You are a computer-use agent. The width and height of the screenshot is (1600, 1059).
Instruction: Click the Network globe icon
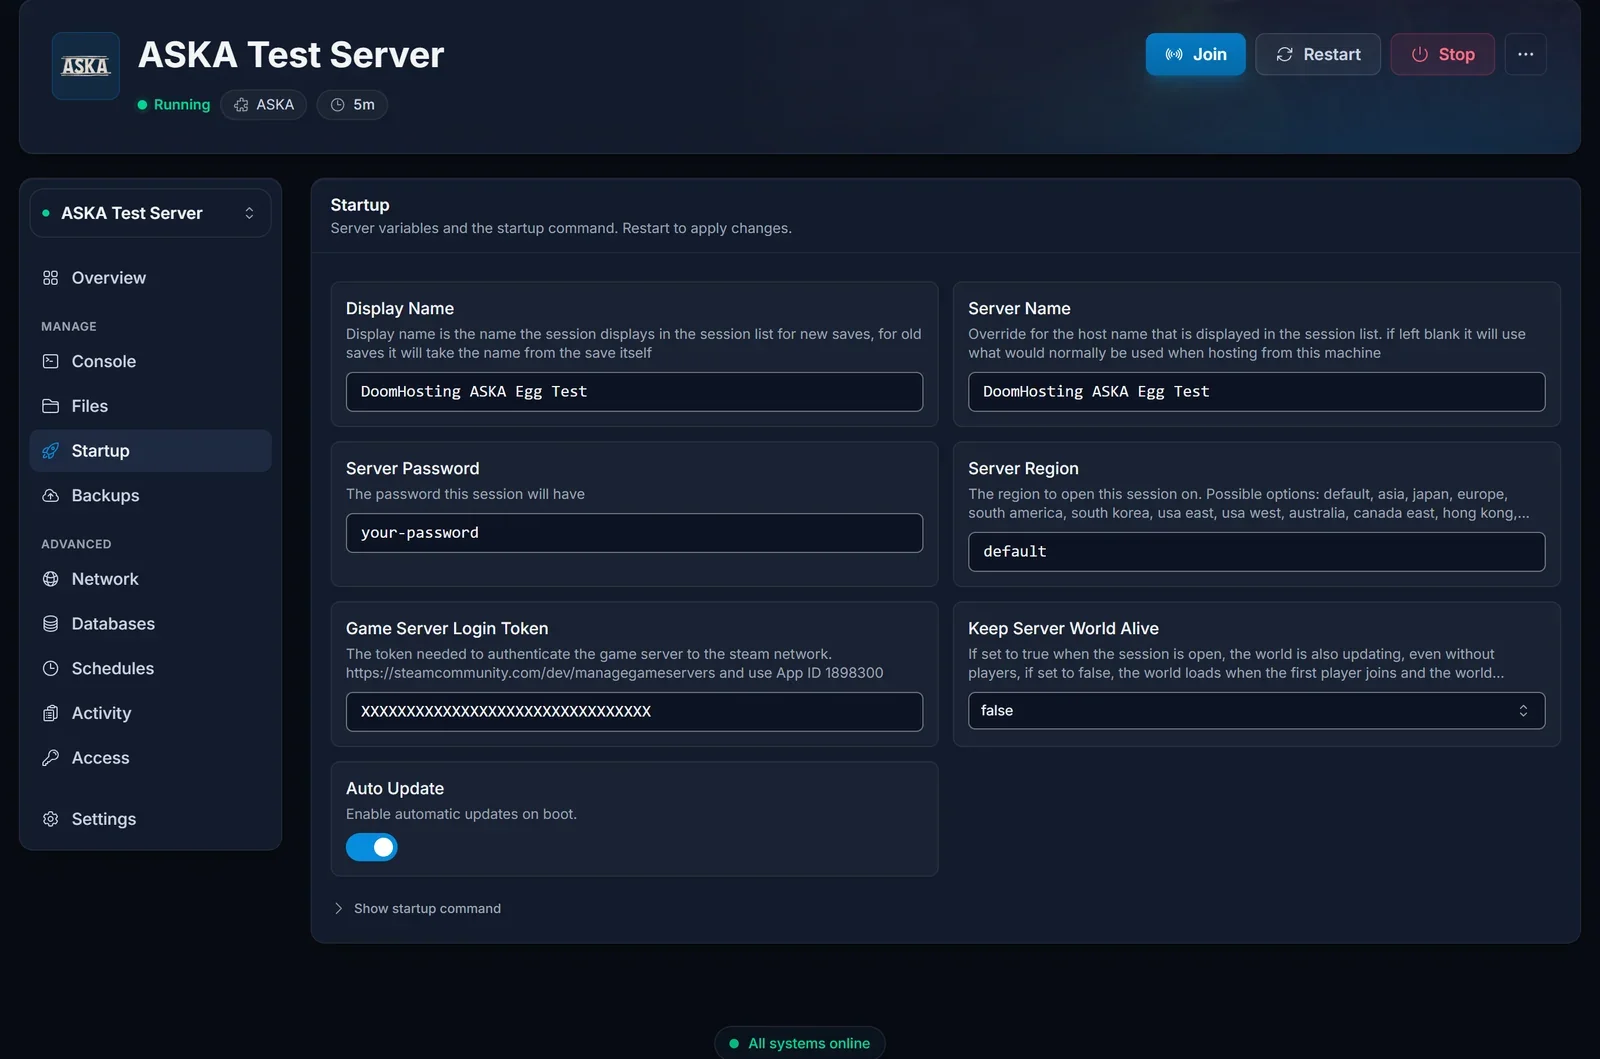[x=50, y=579]
